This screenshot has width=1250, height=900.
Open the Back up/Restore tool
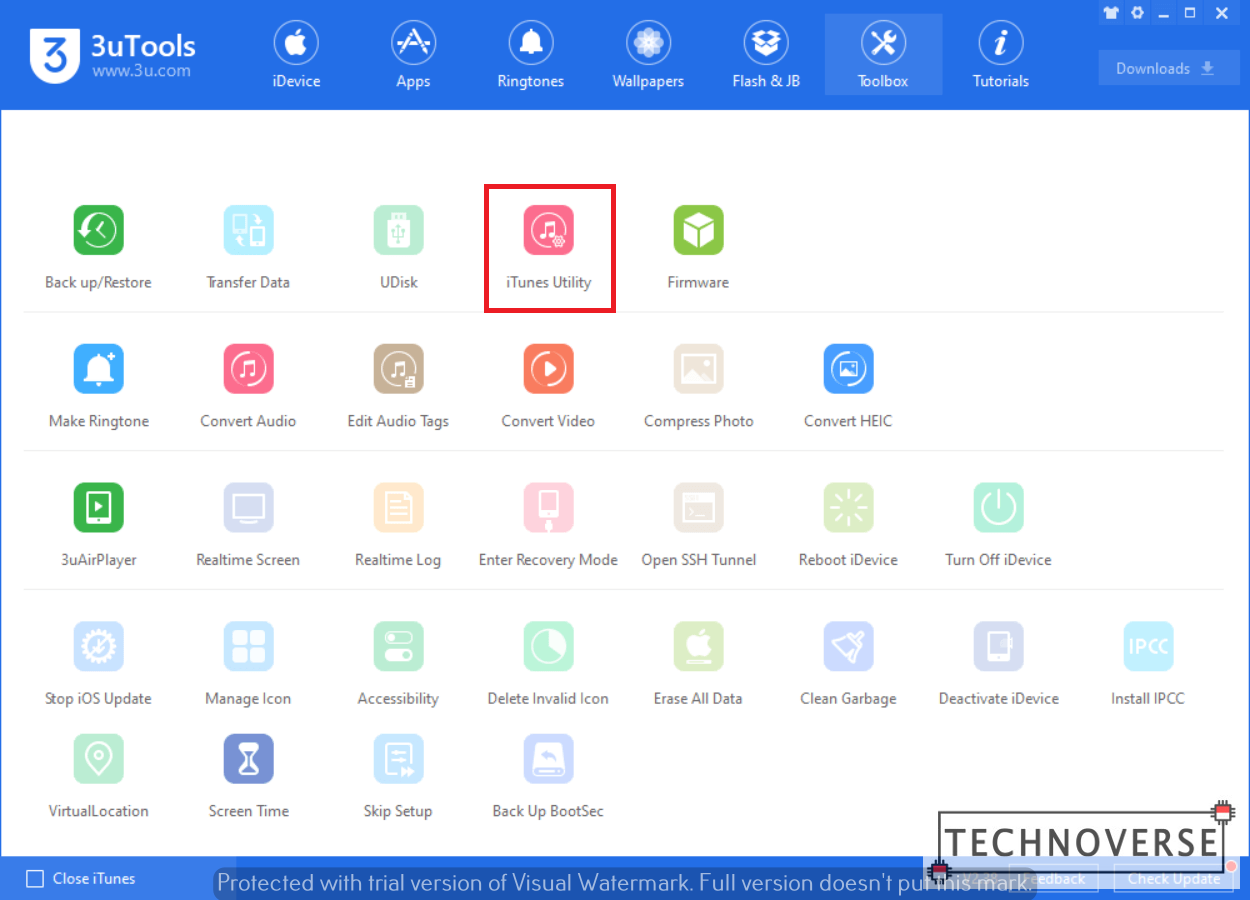[98, 247]
